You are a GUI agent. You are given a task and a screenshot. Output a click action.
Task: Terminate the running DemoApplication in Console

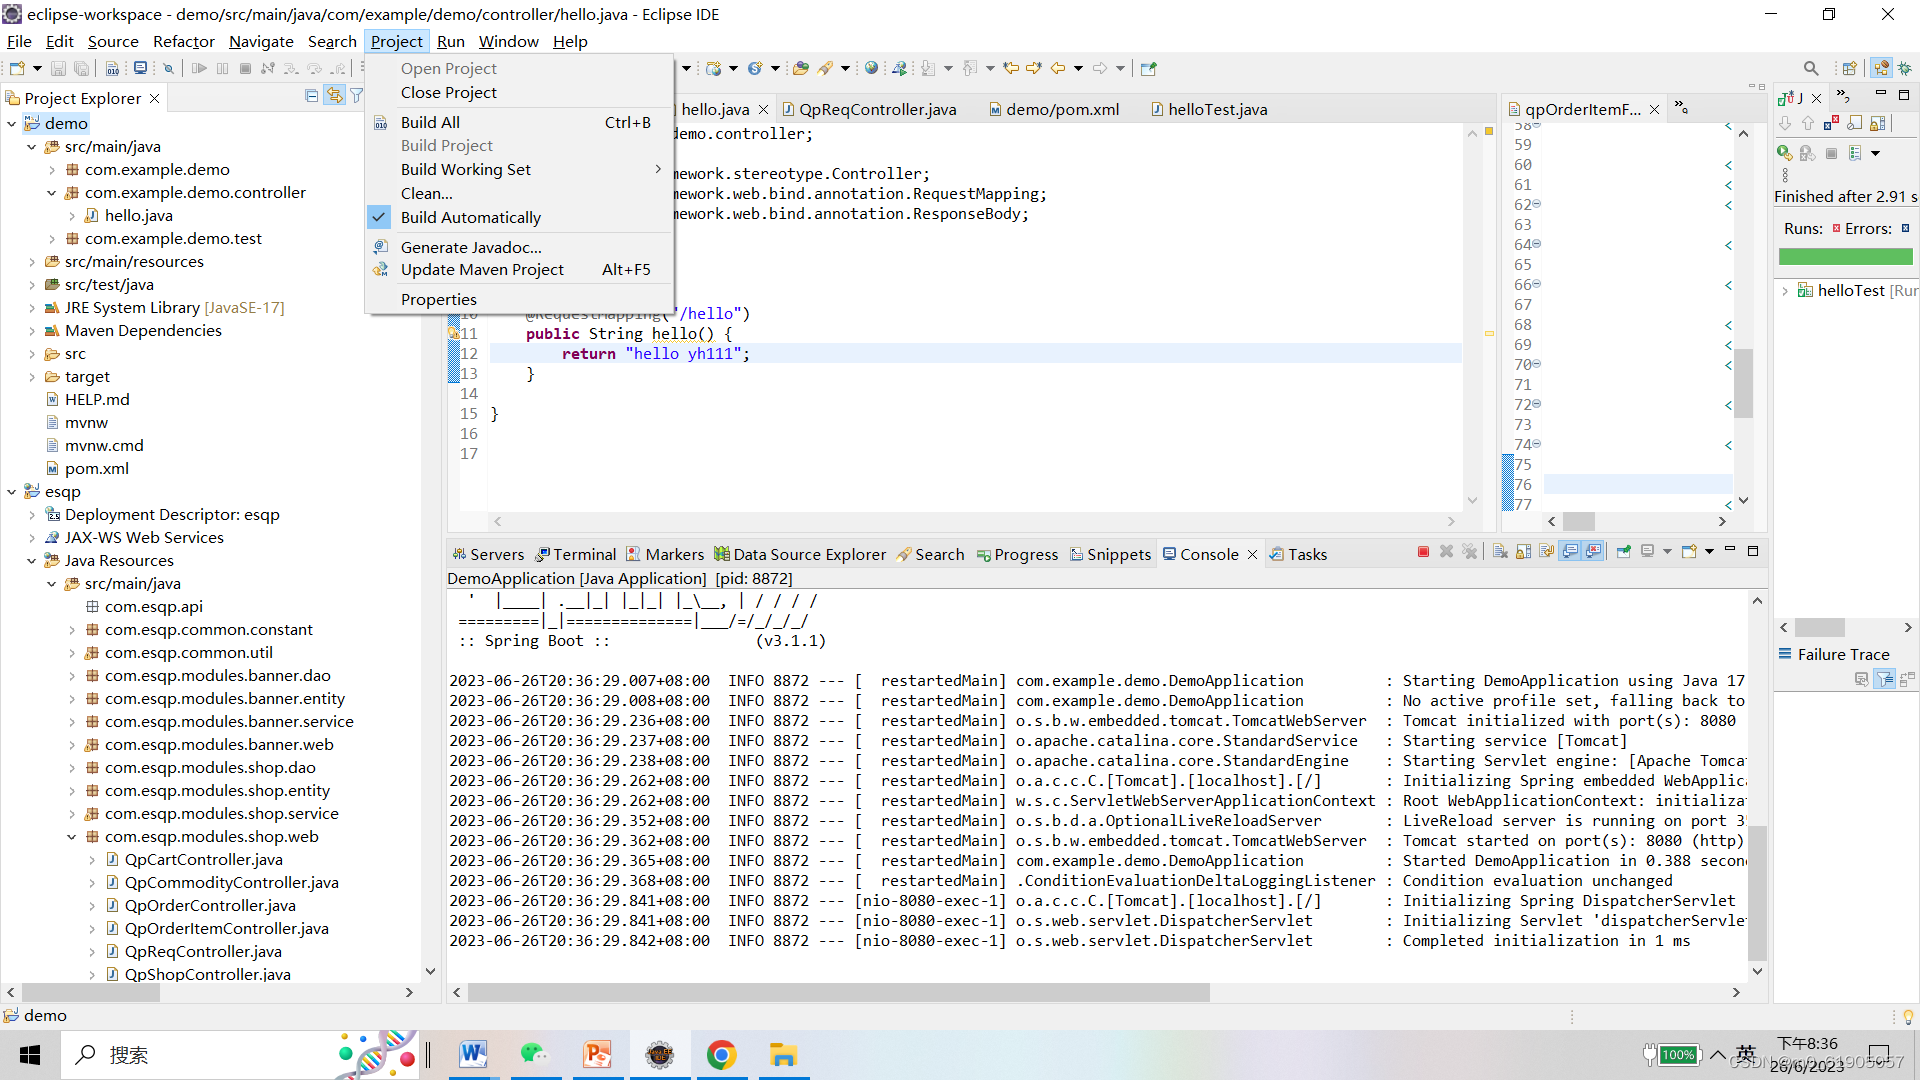[1424, 551]
